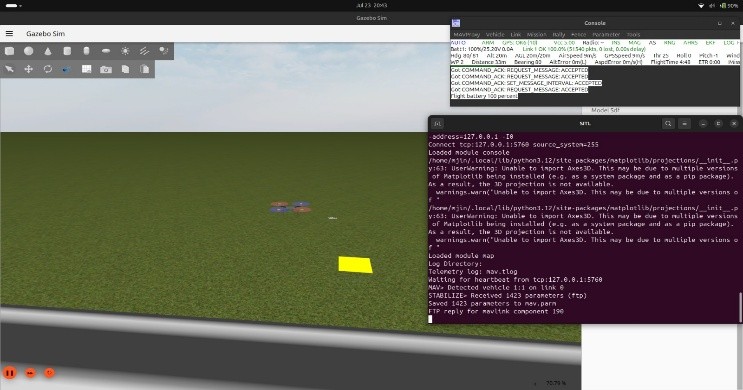The width and height of the screenshot is (743, 390).
Task: Open network status in top bar
Action: [x=701, y=6]
